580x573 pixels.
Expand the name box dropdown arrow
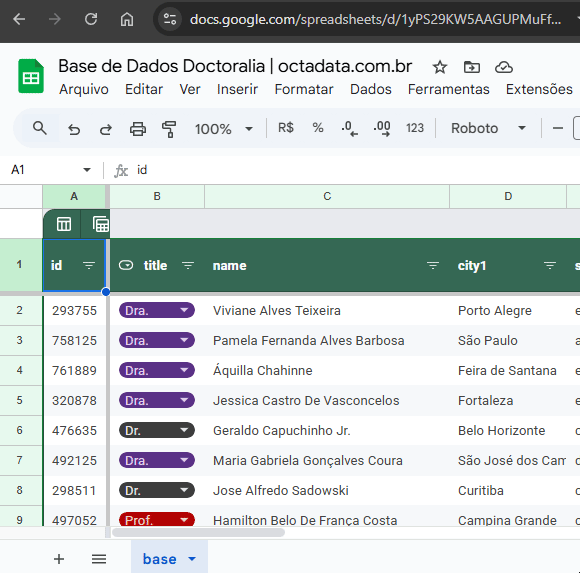point(87,170)
